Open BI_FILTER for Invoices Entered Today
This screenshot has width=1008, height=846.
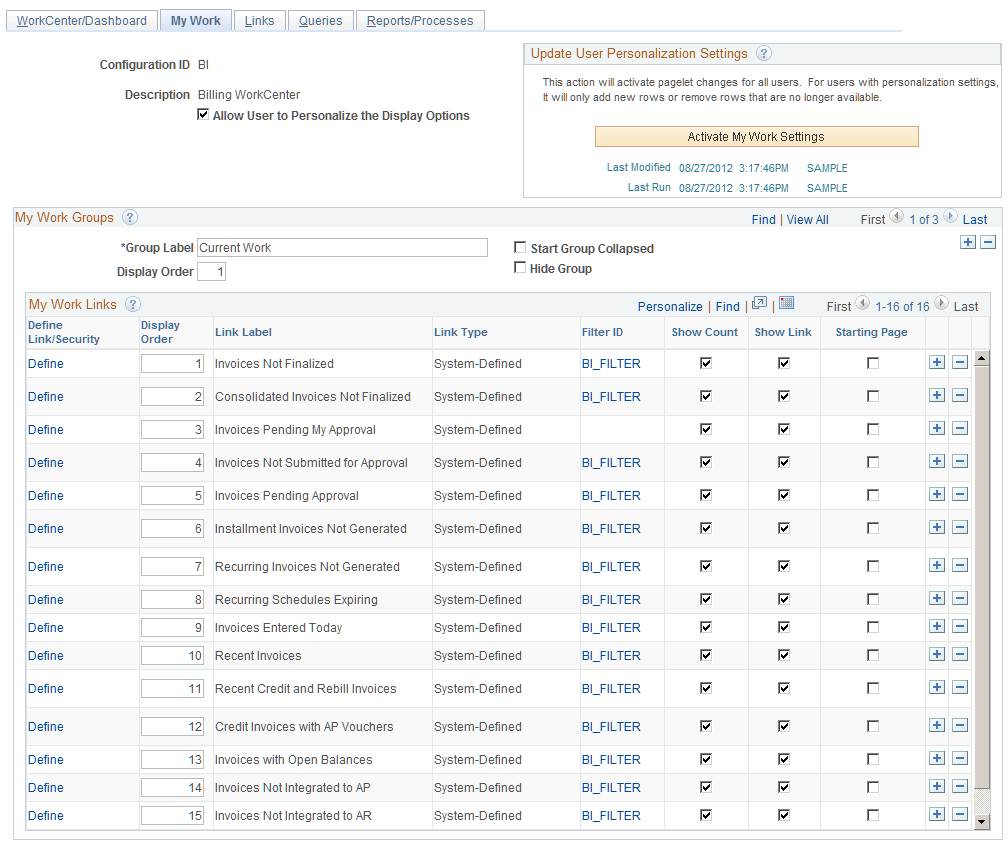coord(611,628)
